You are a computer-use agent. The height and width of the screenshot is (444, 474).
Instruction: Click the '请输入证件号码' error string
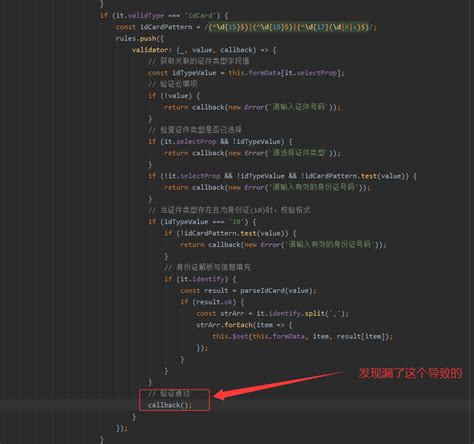click(298, 107)
